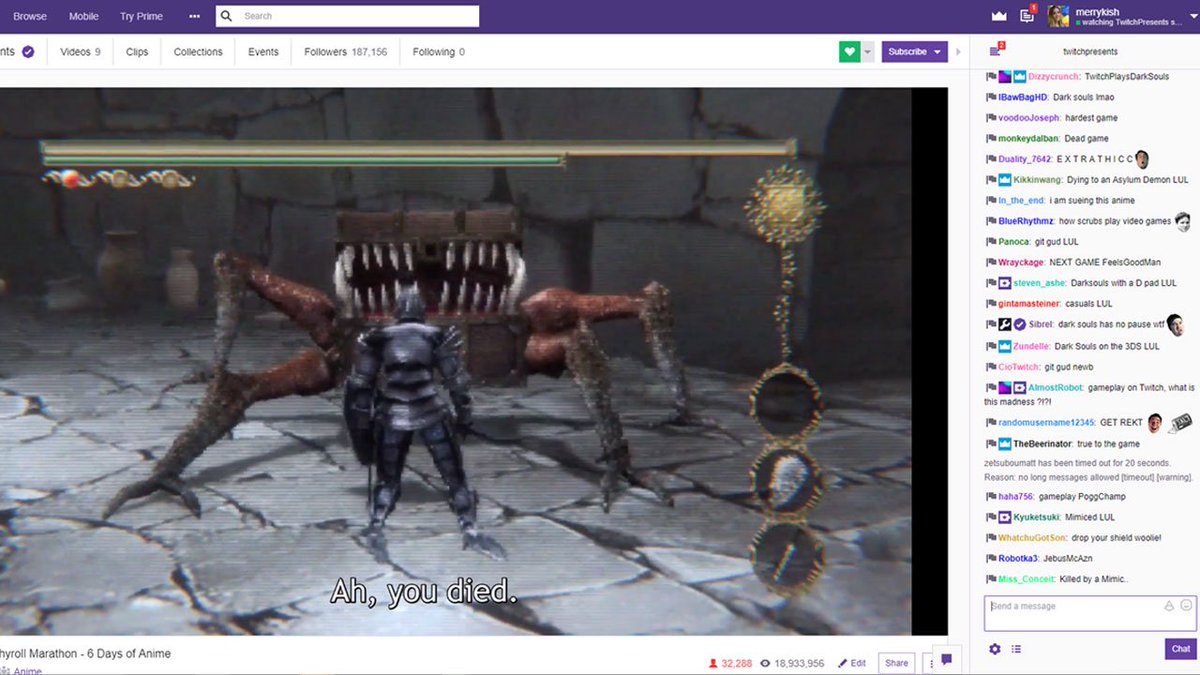Expand follow notification options dropdown
The width and height of the screenshot is (1200, 675).
(867, 52)
